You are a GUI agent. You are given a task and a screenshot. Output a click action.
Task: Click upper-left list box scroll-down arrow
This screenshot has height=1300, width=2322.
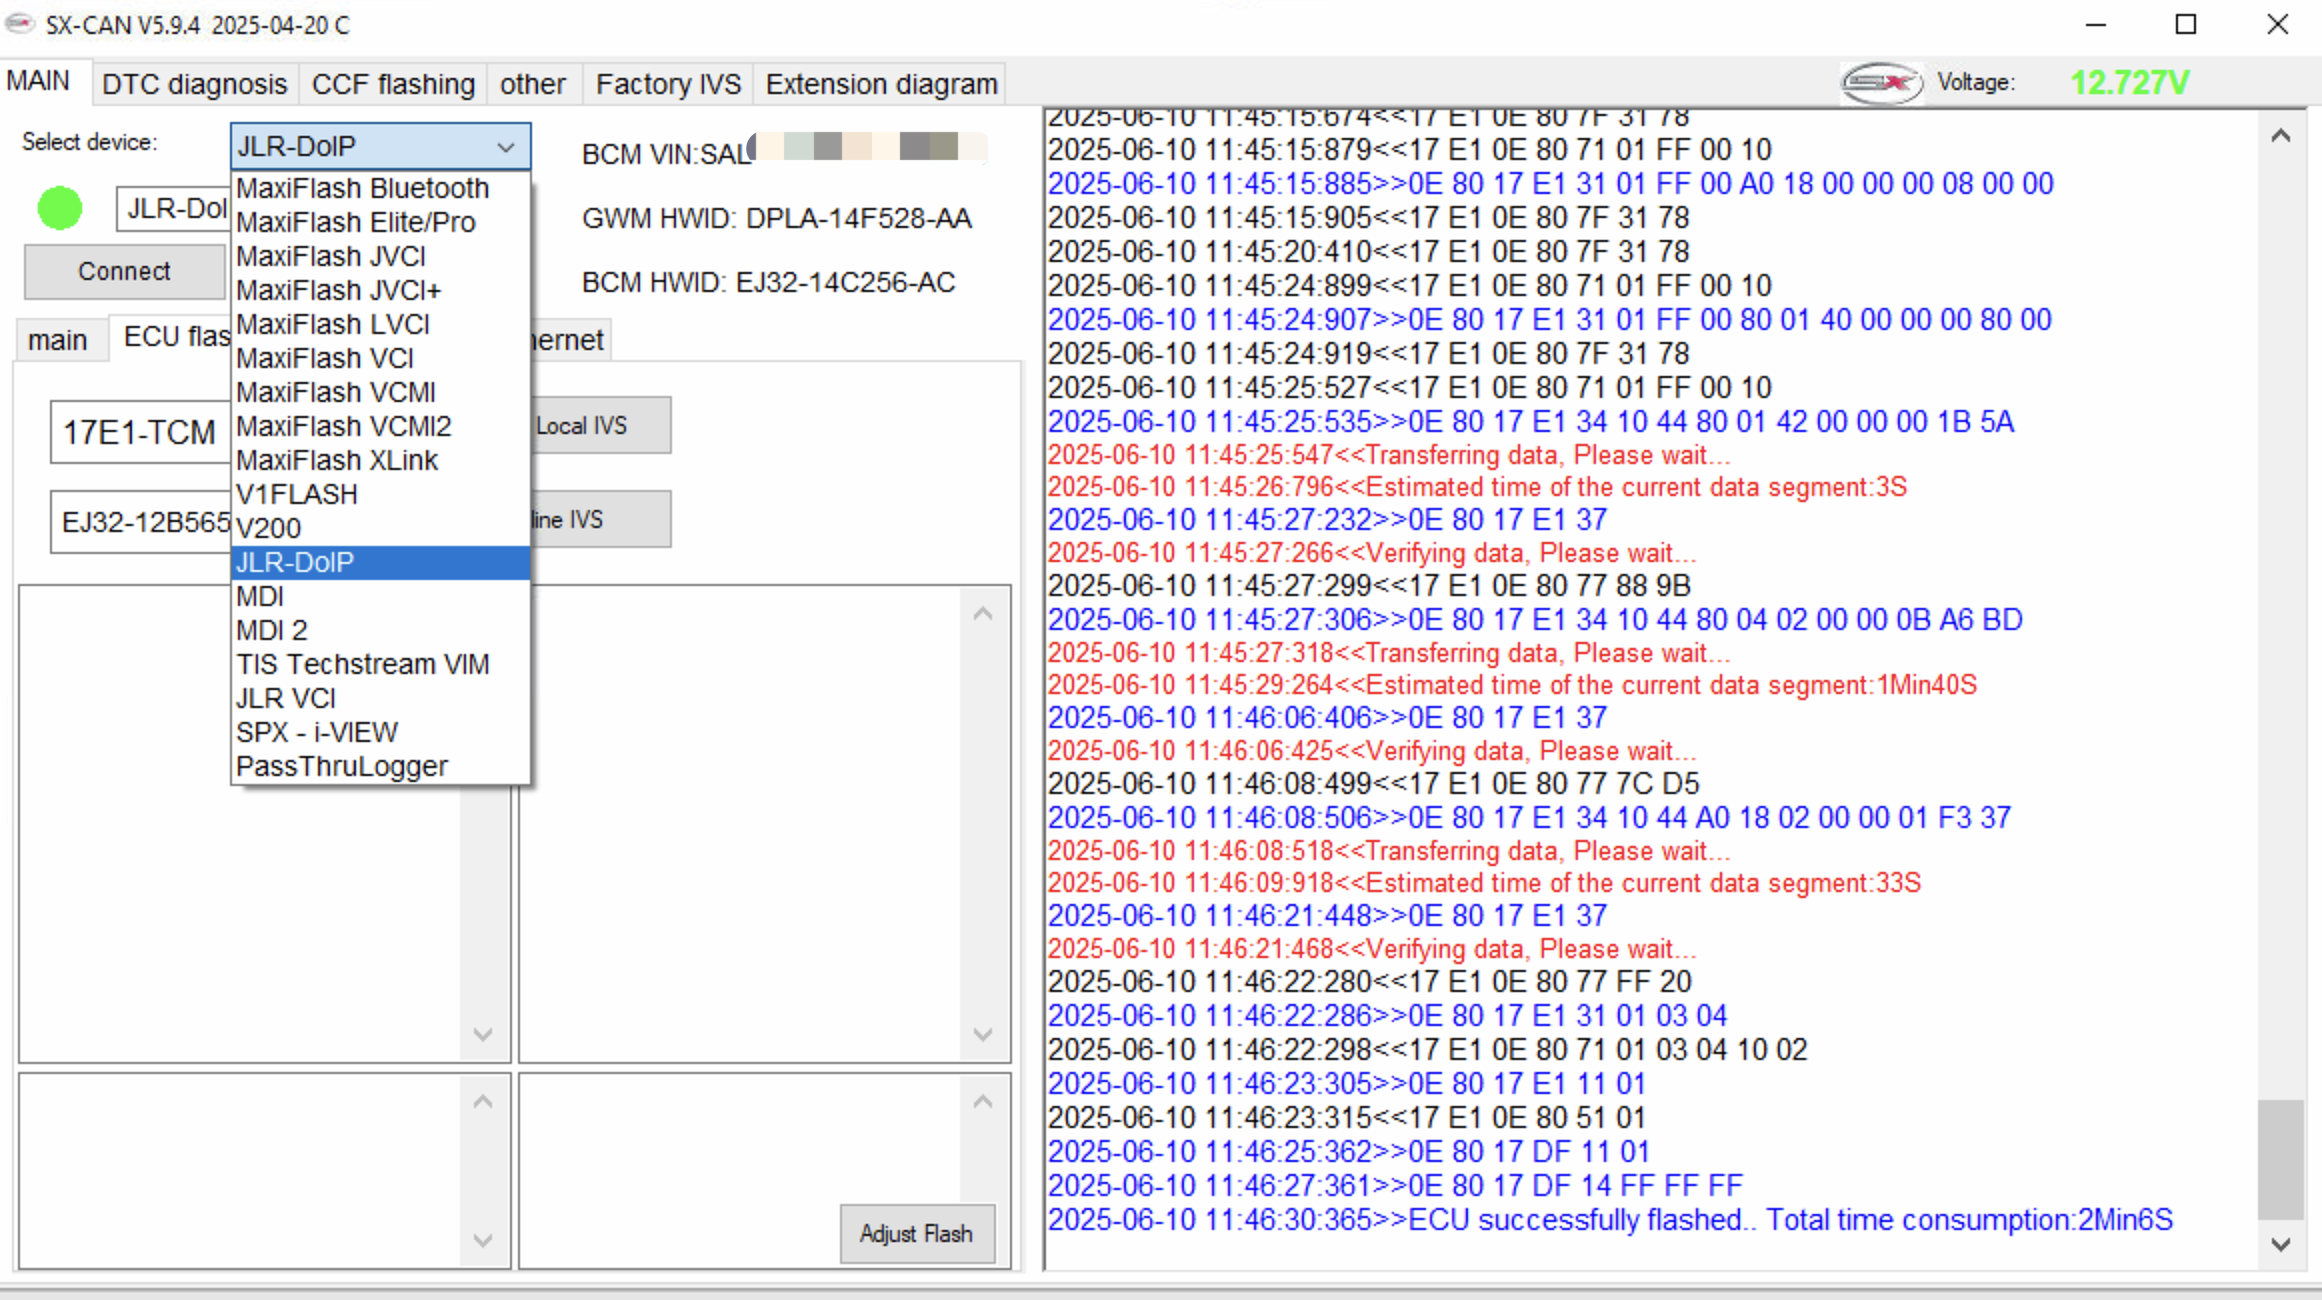(x=483, y=1034)
